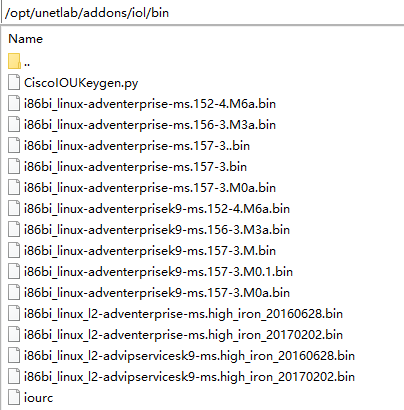Select i86bi_linux_l2-advipservicesk9-ms.high_iron_20160628.bin file name
404x410 pixels.
(x=189, y=356)
